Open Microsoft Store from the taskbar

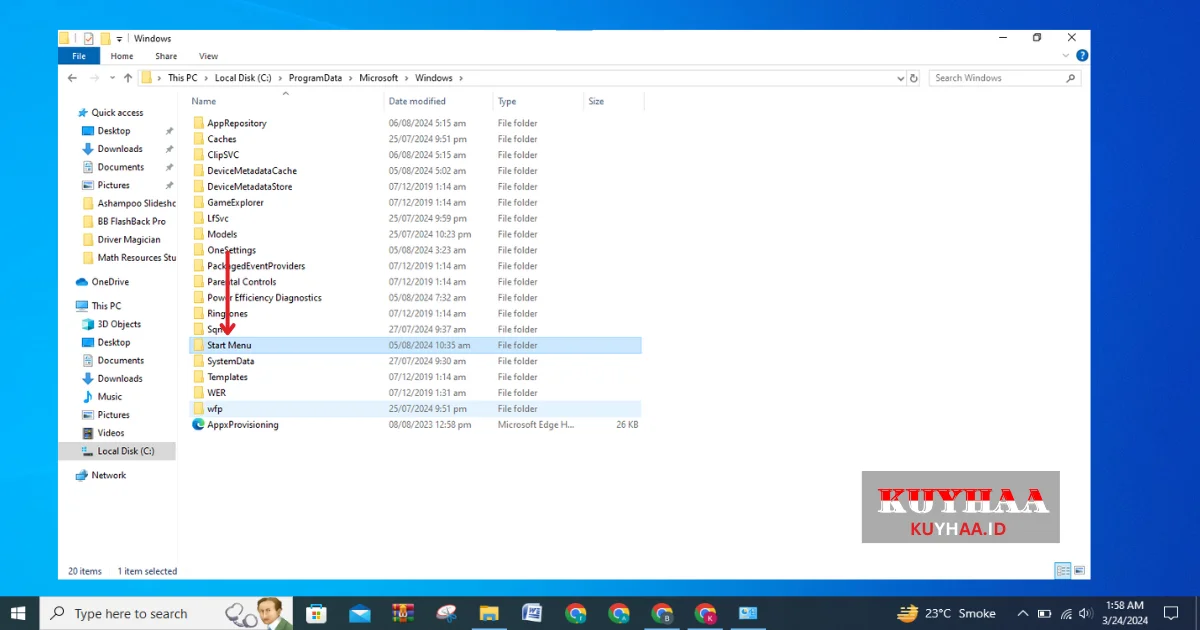tap(316, 613)
